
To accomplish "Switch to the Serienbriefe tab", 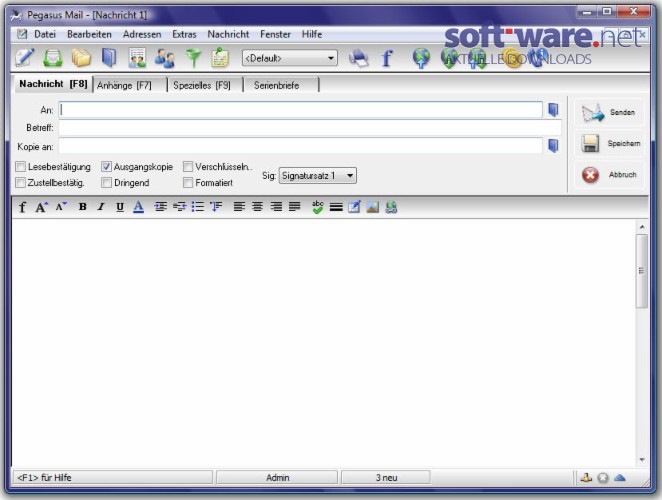I will pyautogui.click(x=281, y=85).
